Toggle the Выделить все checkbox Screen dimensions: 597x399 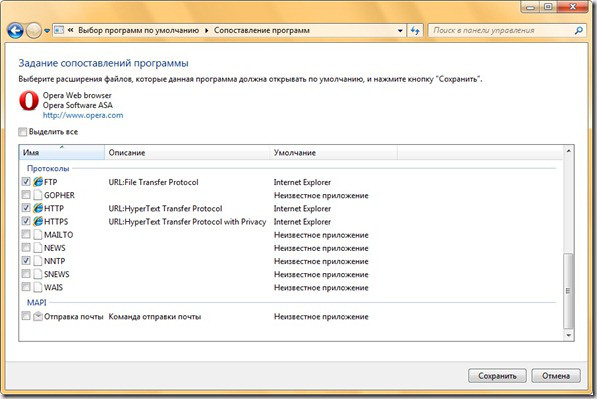(22, 132)
